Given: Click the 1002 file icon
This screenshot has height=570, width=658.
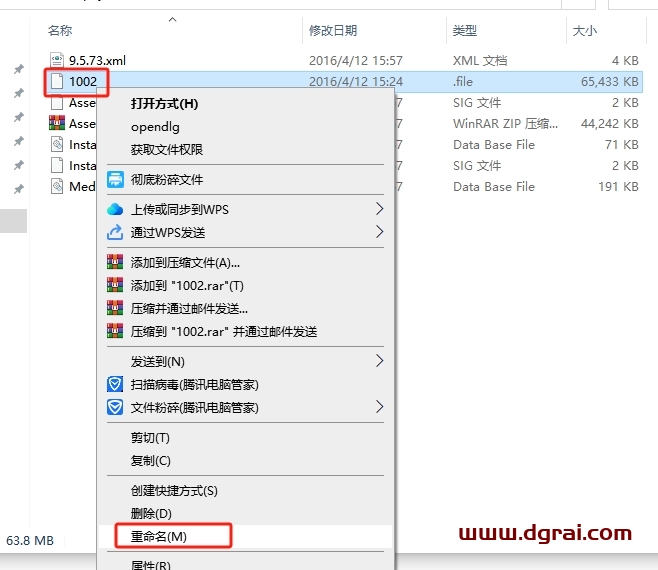Looking at the screenshot, I should click(57, 81).
